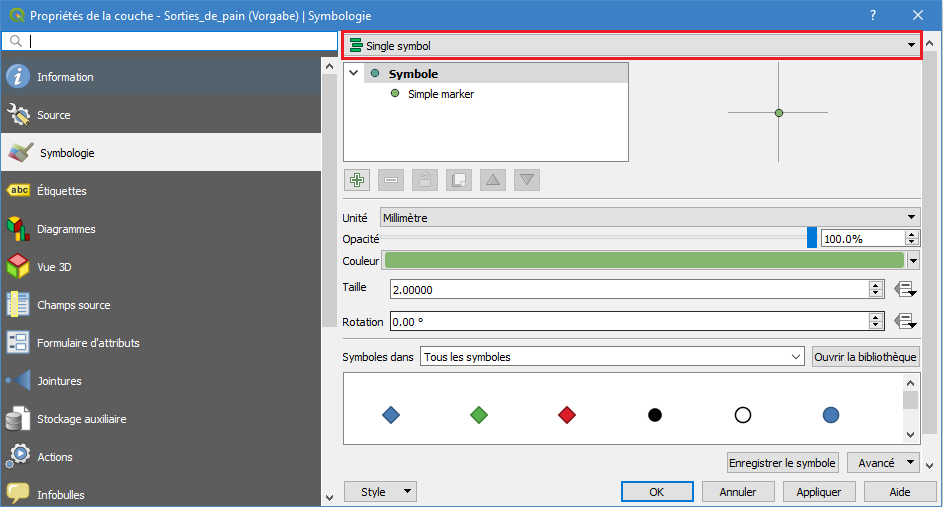943x507 pixels.
Task: Click the Taille 2.00000 field
Action: point(629,289)
